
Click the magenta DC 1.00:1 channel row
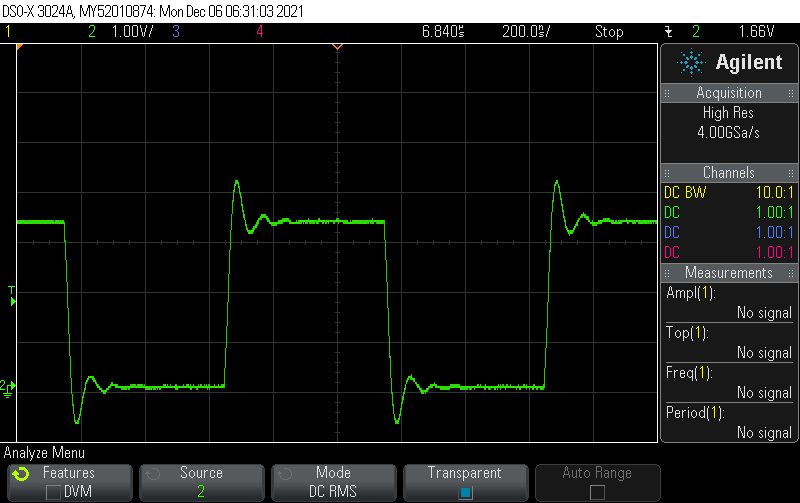click(x=729, y=252)
